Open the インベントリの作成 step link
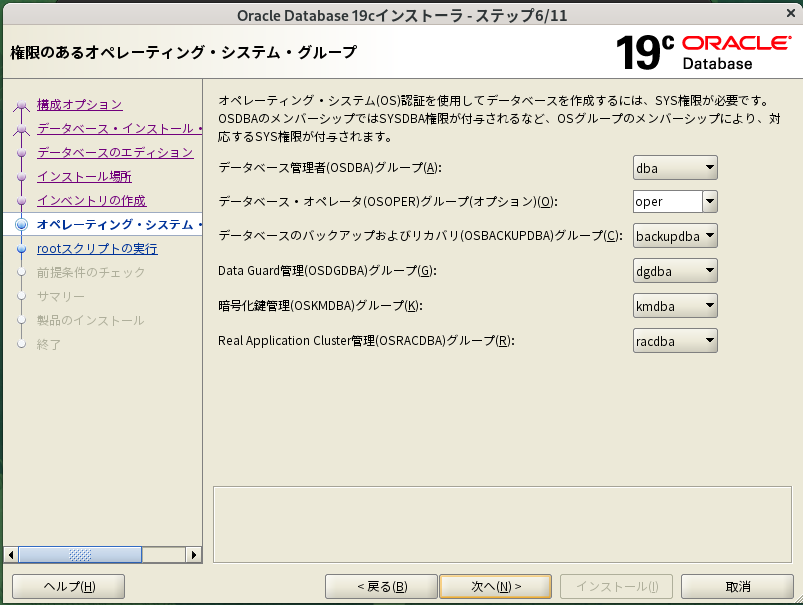The image size is (803, 605). (x=91, y=201)
